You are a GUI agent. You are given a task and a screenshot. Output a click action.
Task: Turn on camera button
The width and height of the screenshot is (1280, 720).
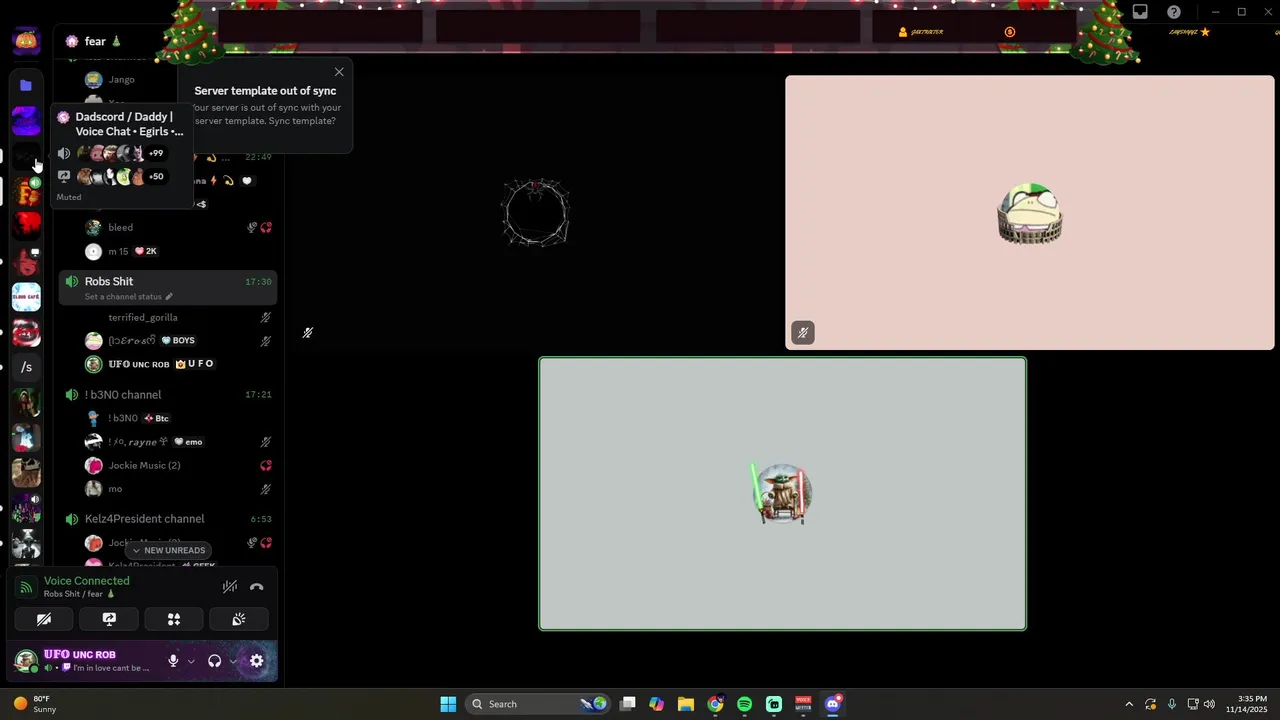click(x=44, y=619)
